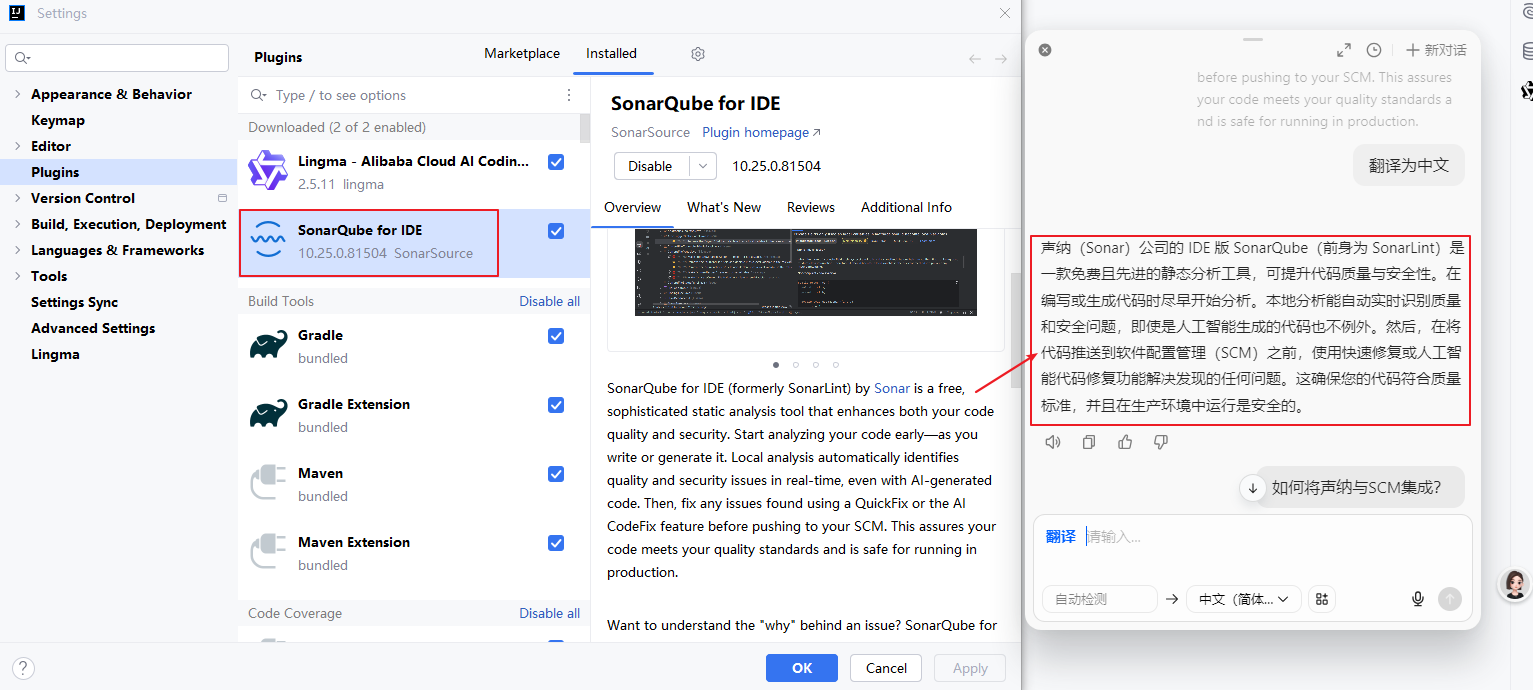Start a new chat with 新对话

point(1436,50)
